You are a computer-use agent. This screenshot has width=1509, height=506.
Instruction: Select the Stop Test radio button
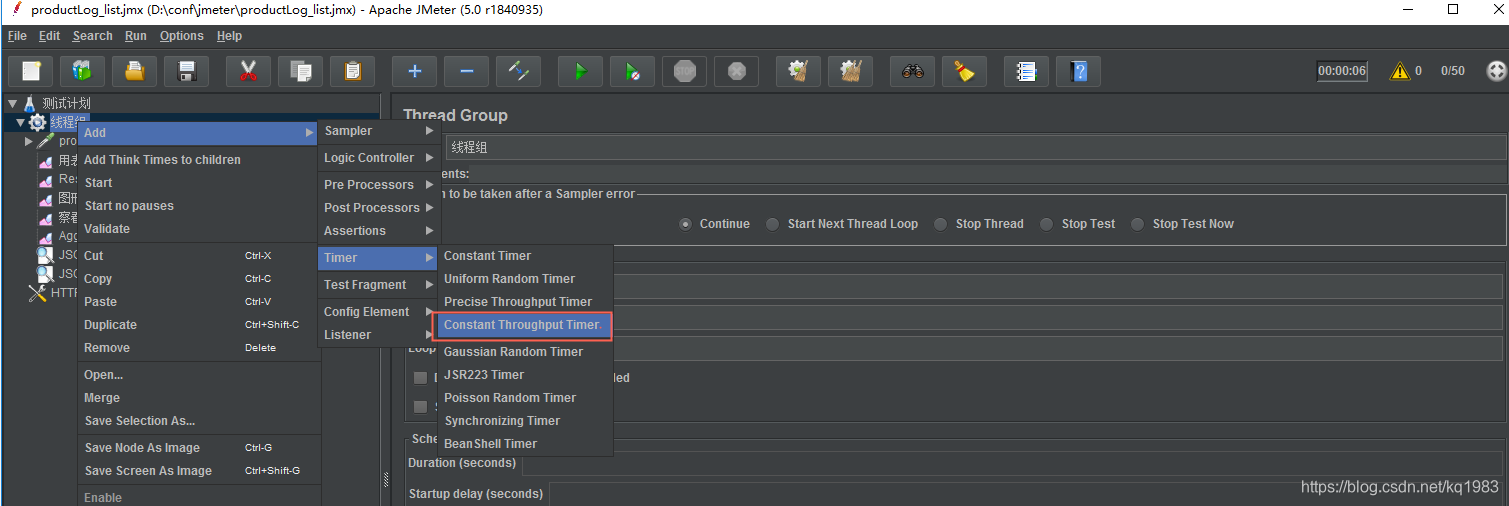pos(1046,224)
